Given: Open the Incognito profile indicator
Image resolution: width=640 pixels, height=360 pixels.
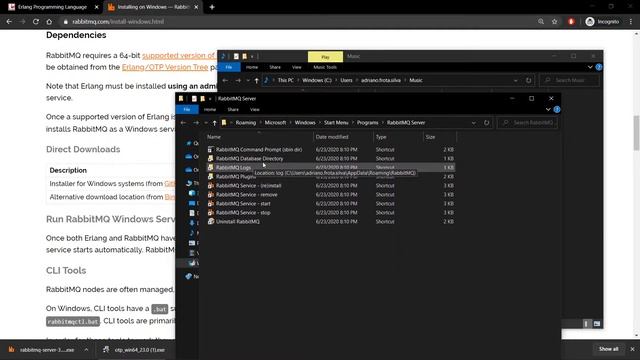Looking at the screenshot, I should (602, 22).
